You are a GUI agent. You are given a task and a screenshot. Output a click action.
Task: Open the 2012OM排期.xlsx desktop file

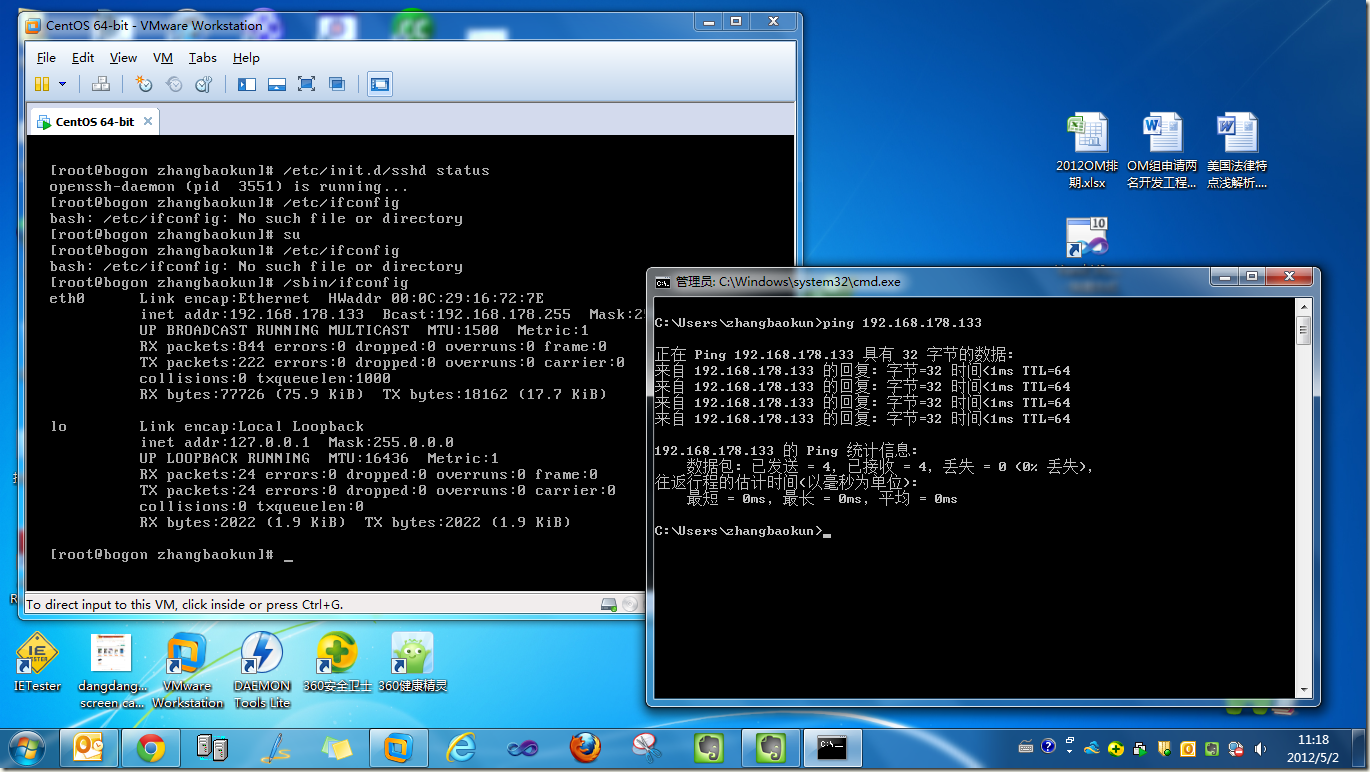click(1087, 151)
